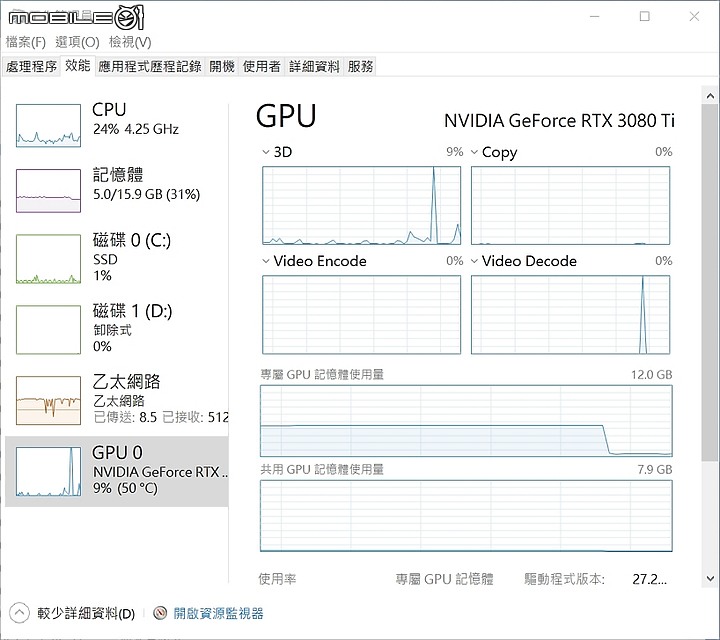Click the 乙太網路 heading in sidebar
This screenshot has width=720, height=640.
[x=126, y=382]
